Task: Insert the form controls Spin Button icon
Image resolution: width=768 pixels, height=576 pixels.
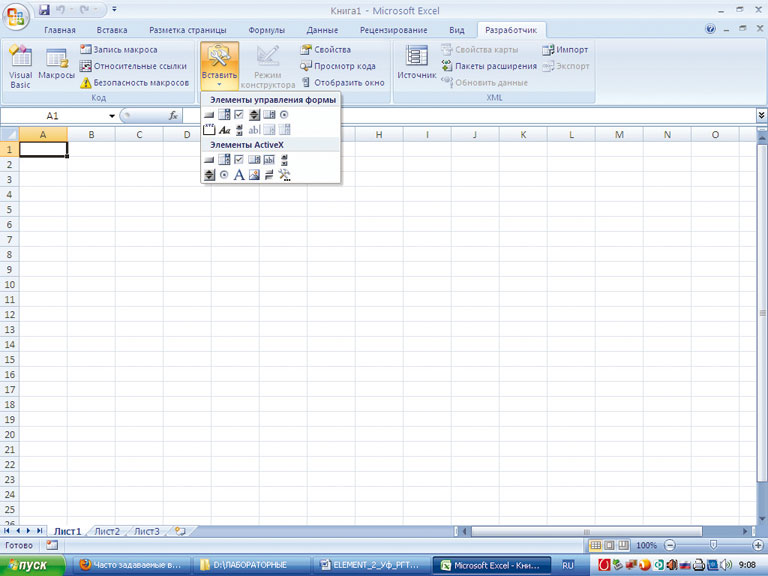Action: [x=254, y=115]
